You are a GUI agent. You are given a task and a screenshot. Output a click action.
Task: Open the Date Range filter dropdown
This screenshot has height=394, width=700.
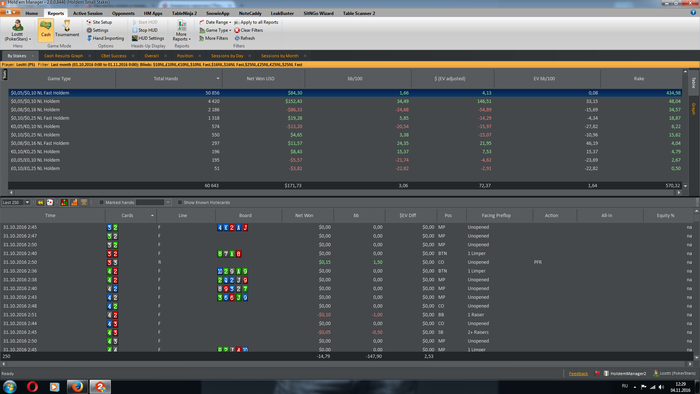click(x=215, y=22)
